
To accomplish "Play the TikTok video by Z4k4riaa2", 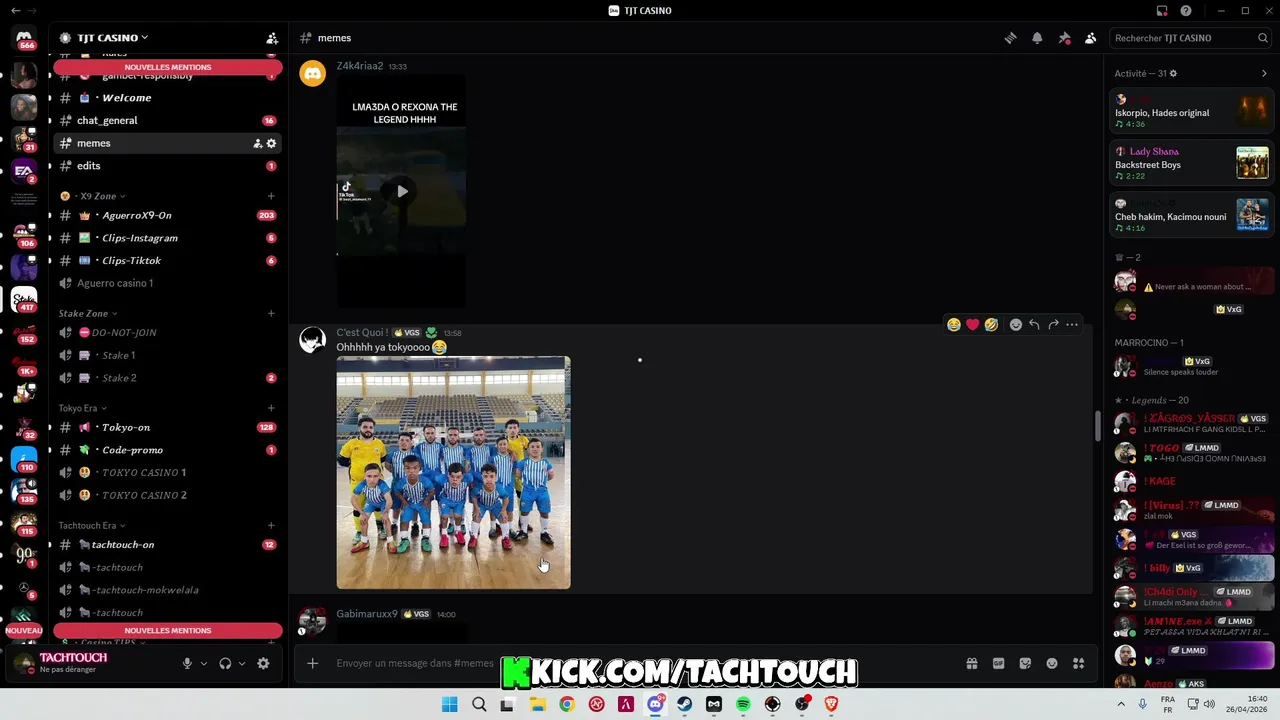I will coord(401,191).
